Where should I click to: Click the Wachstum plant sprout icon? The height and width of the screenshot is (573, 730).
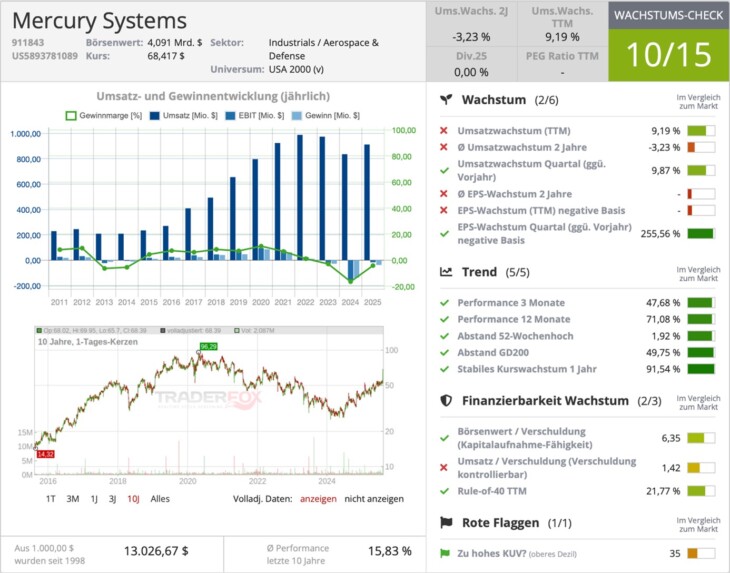pos(446,100)
